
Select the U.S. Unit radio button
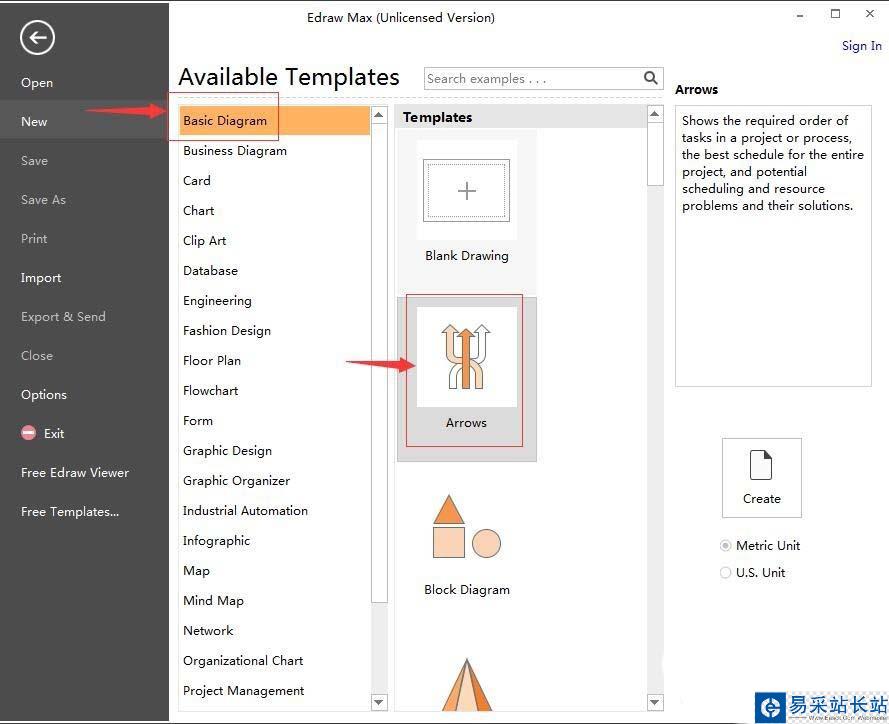click(x=725, y=573)
